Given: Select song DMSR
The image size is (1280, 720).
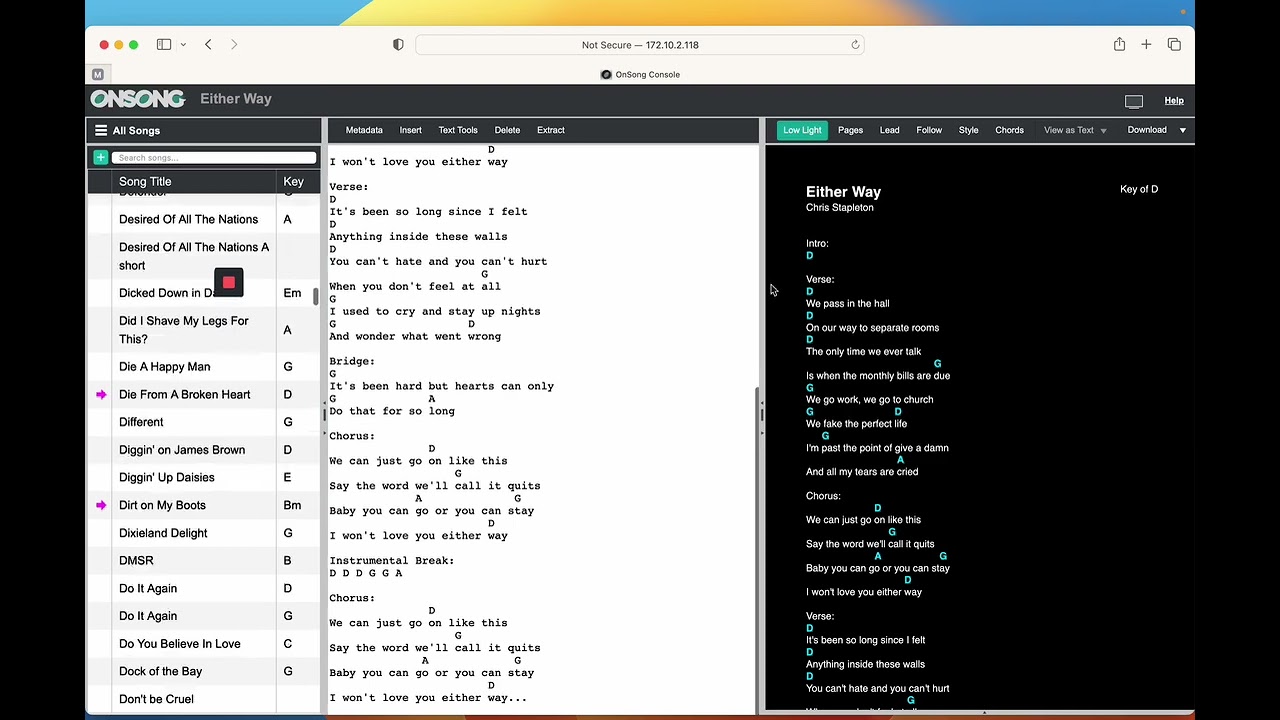Looking at the screenshot, I should (136, 561).
